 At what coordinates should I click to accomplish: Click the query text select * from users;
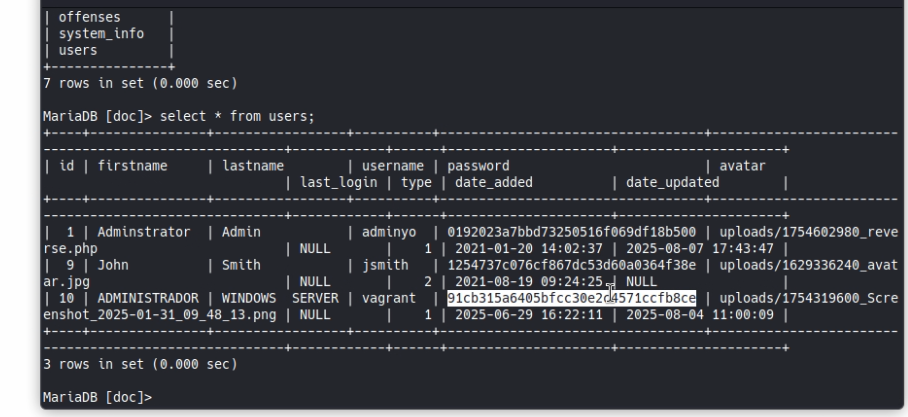237,116
